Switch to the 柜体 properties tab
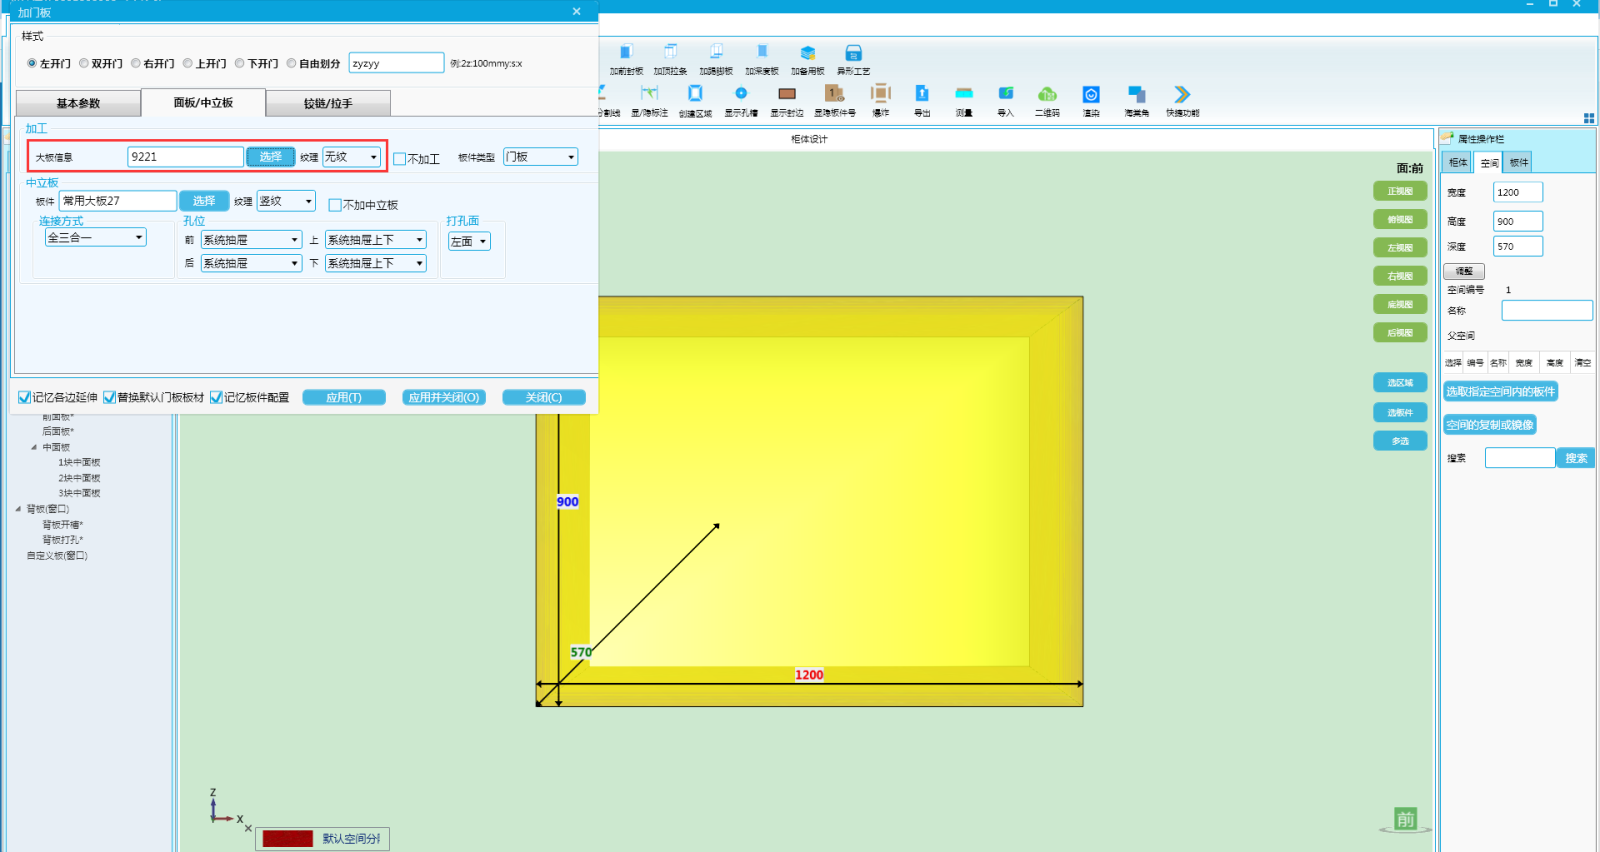 point(1458,162)
